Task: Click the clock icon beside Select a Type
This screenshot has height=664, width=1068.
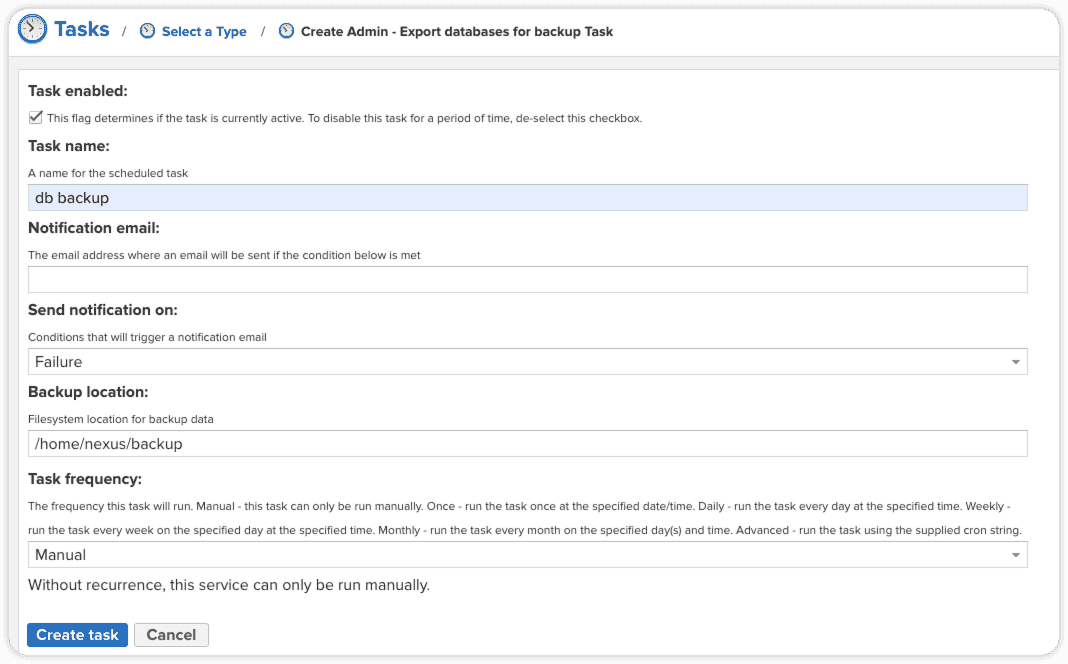Action: (148, 31)
